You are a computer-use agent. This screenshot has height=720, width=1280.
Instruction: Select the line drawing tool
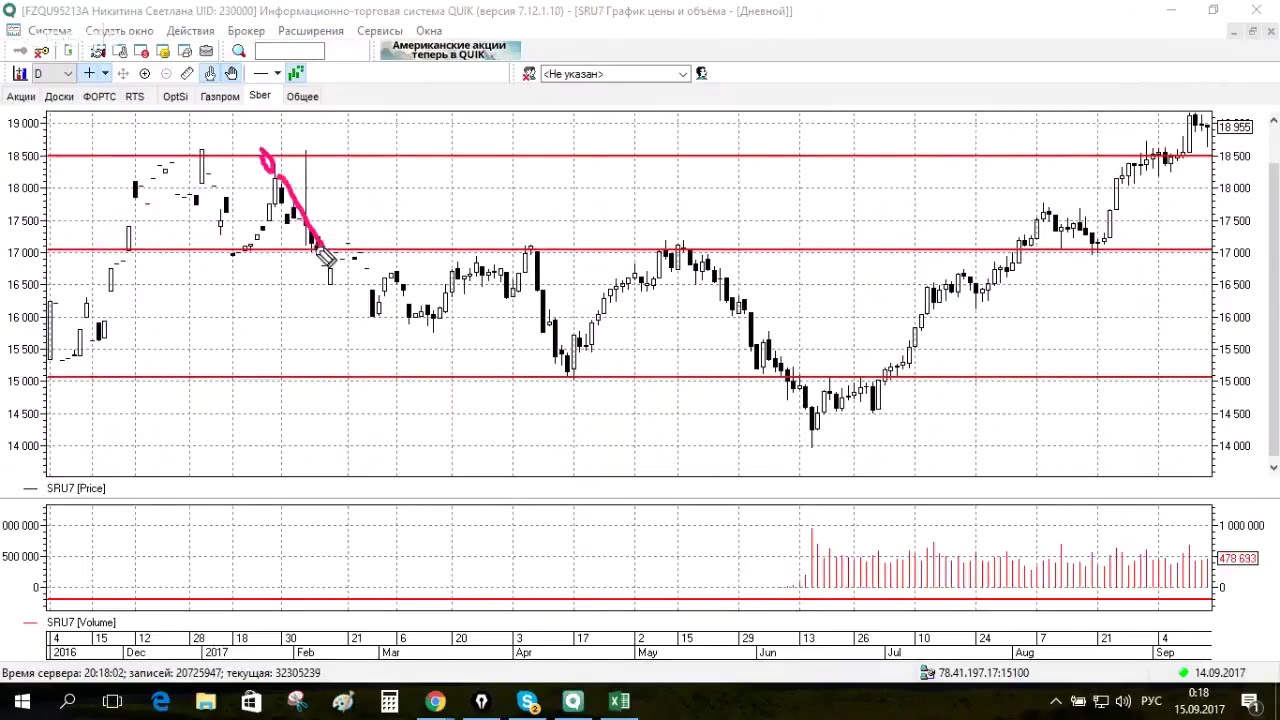click(261, 73)
